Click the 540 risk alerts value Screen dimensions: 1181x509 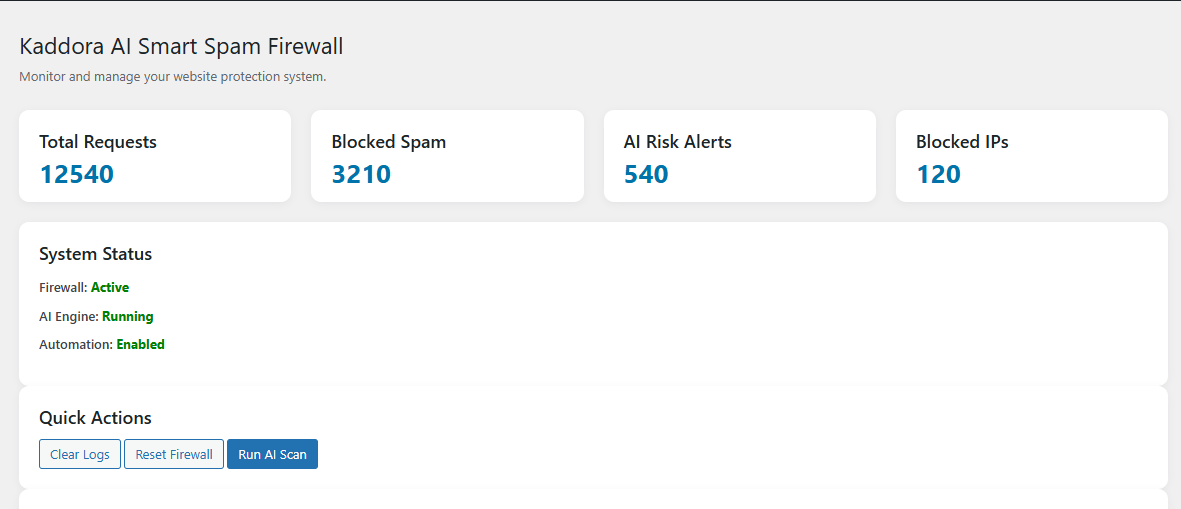pyautogui.click(x=646, y=174)
